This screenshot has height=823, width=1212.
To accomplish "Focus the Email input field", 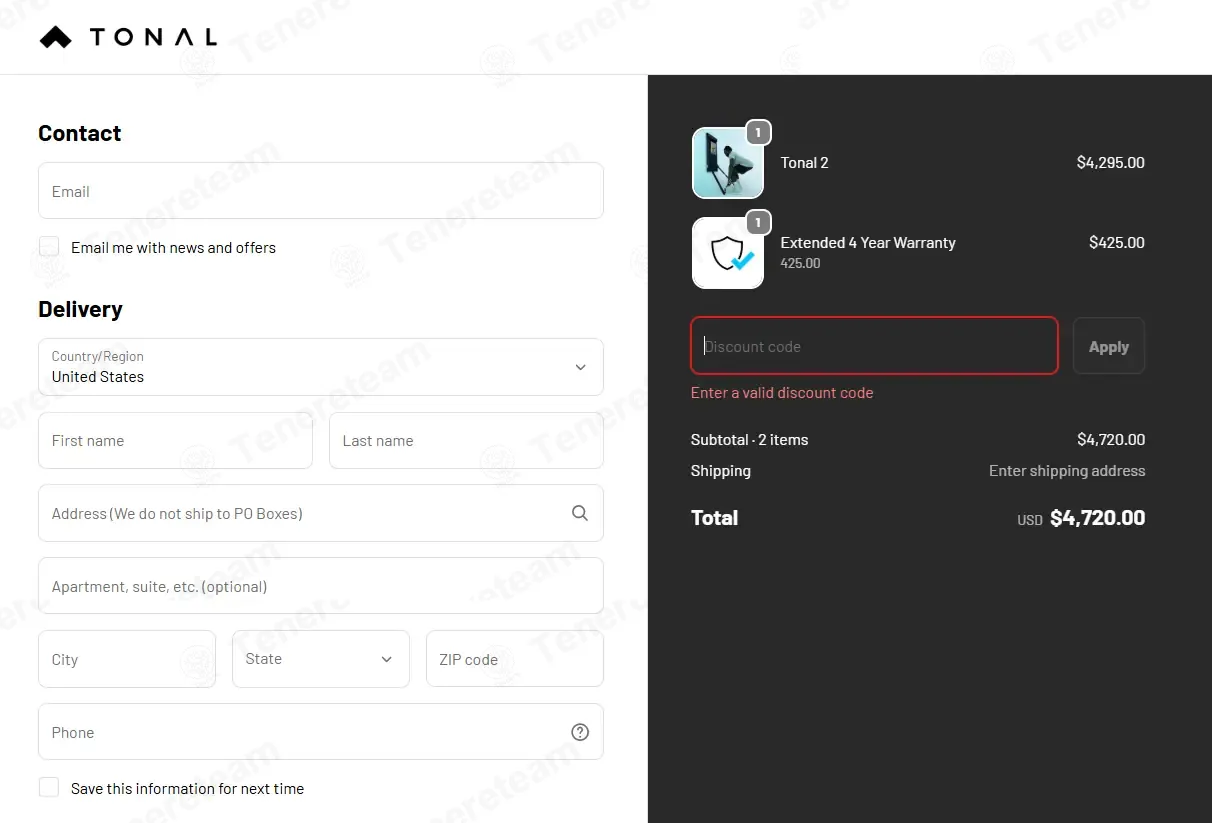I will [x=321, y=191].
